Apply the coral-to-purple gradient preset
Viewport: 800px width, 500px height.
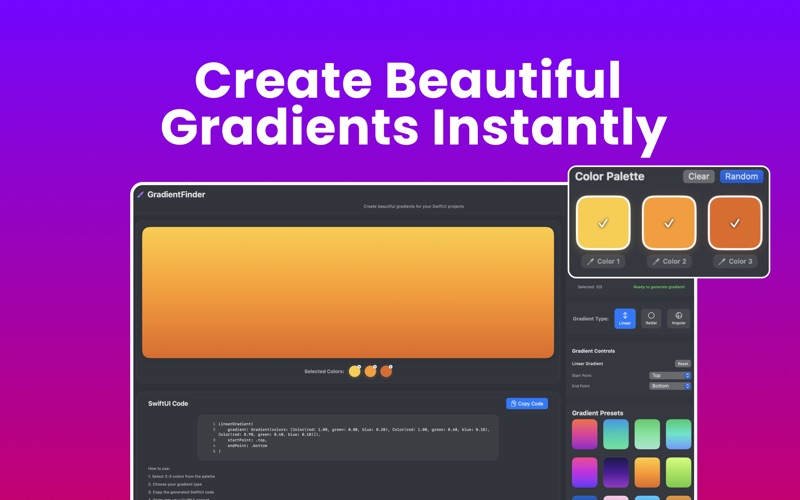pyautogui.click(x=585, y=434)
